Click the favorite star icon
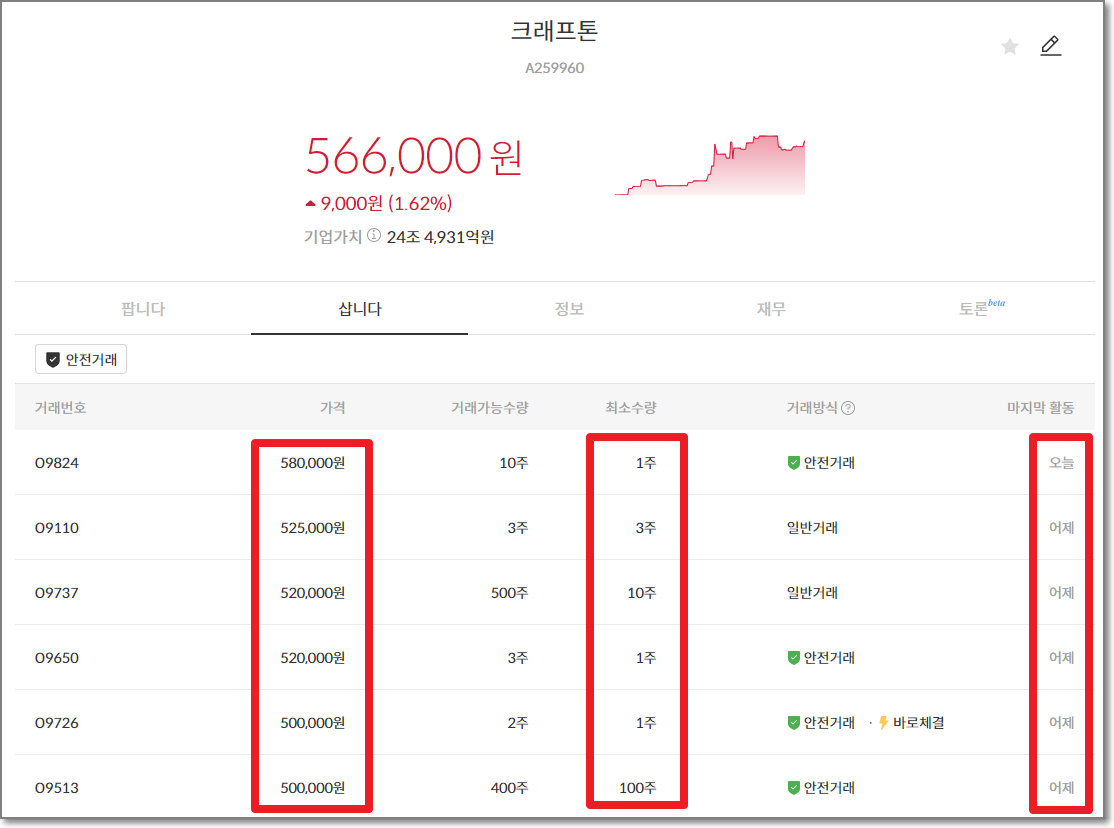1114x828 pixels. (x=1010, y=47)
